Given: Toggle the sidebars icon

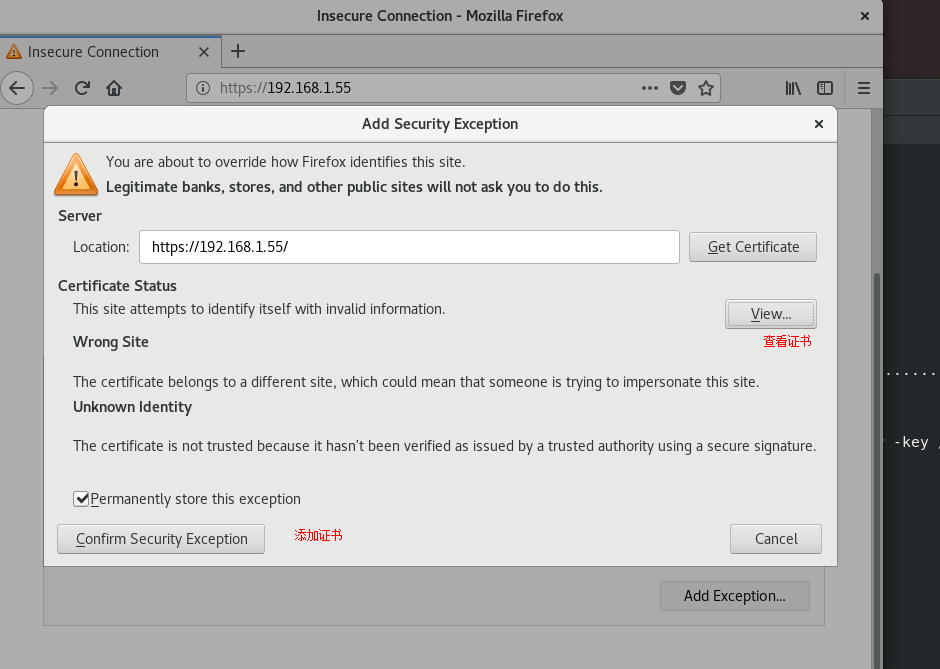Looking at the screenshot, I should pos(825,88).
